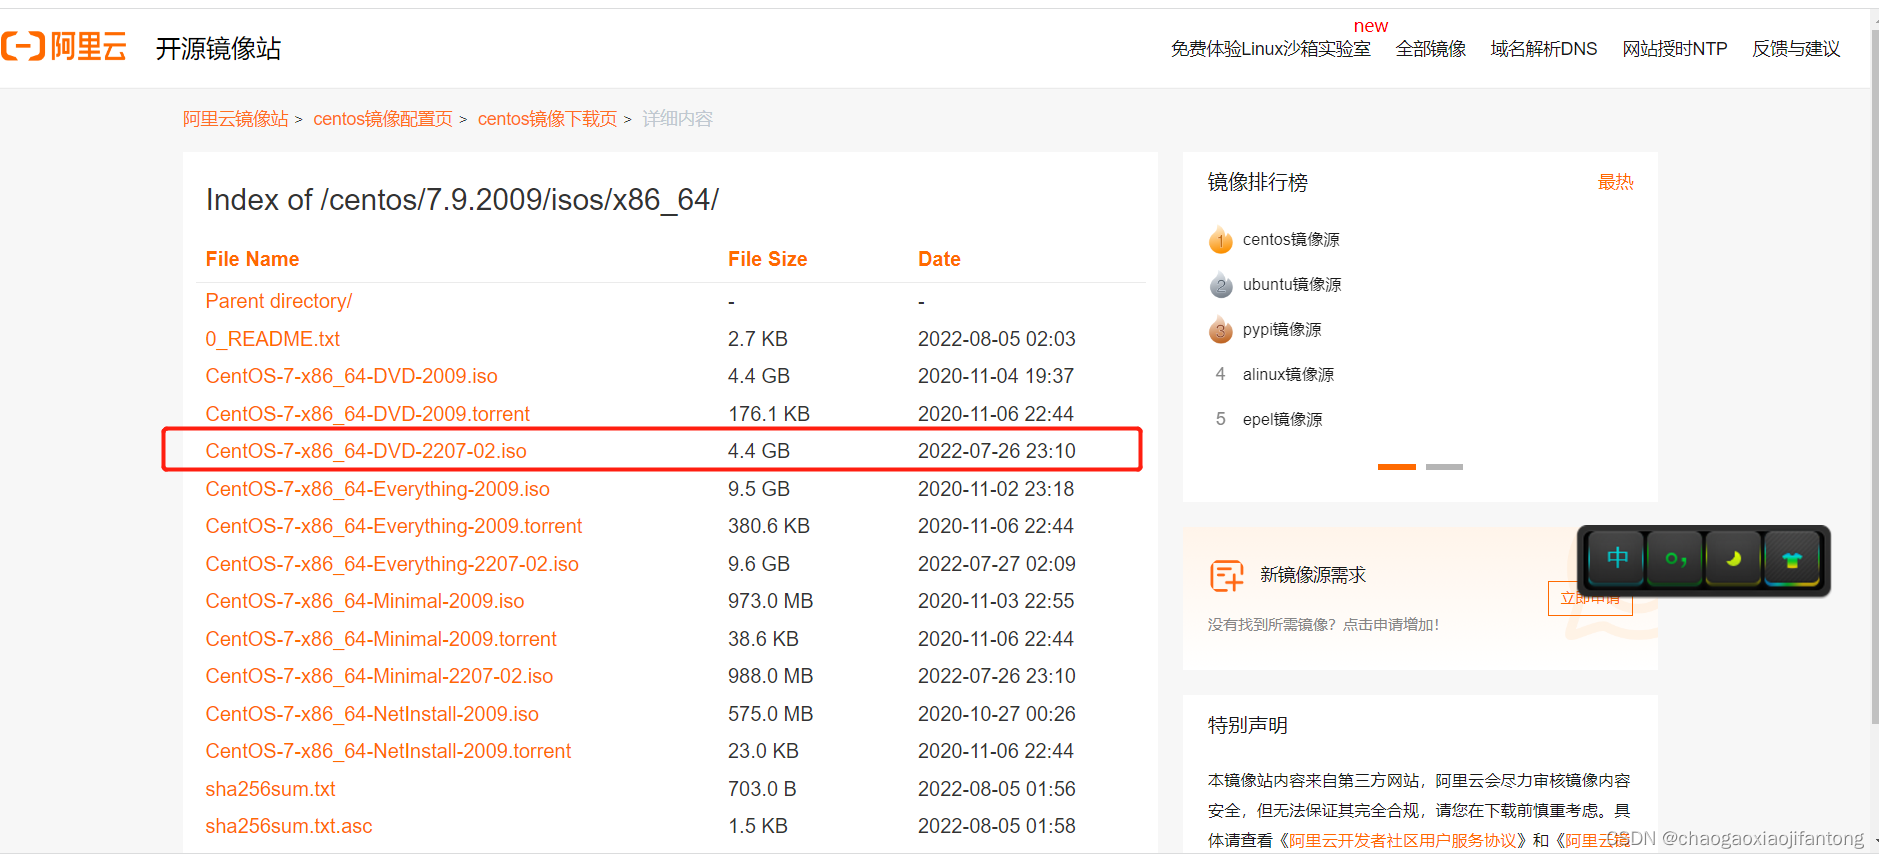Viewport: 1879px width, 858px height.
Task: Open alinux镜像源 in ranking list
Action: coord(1288,375)
